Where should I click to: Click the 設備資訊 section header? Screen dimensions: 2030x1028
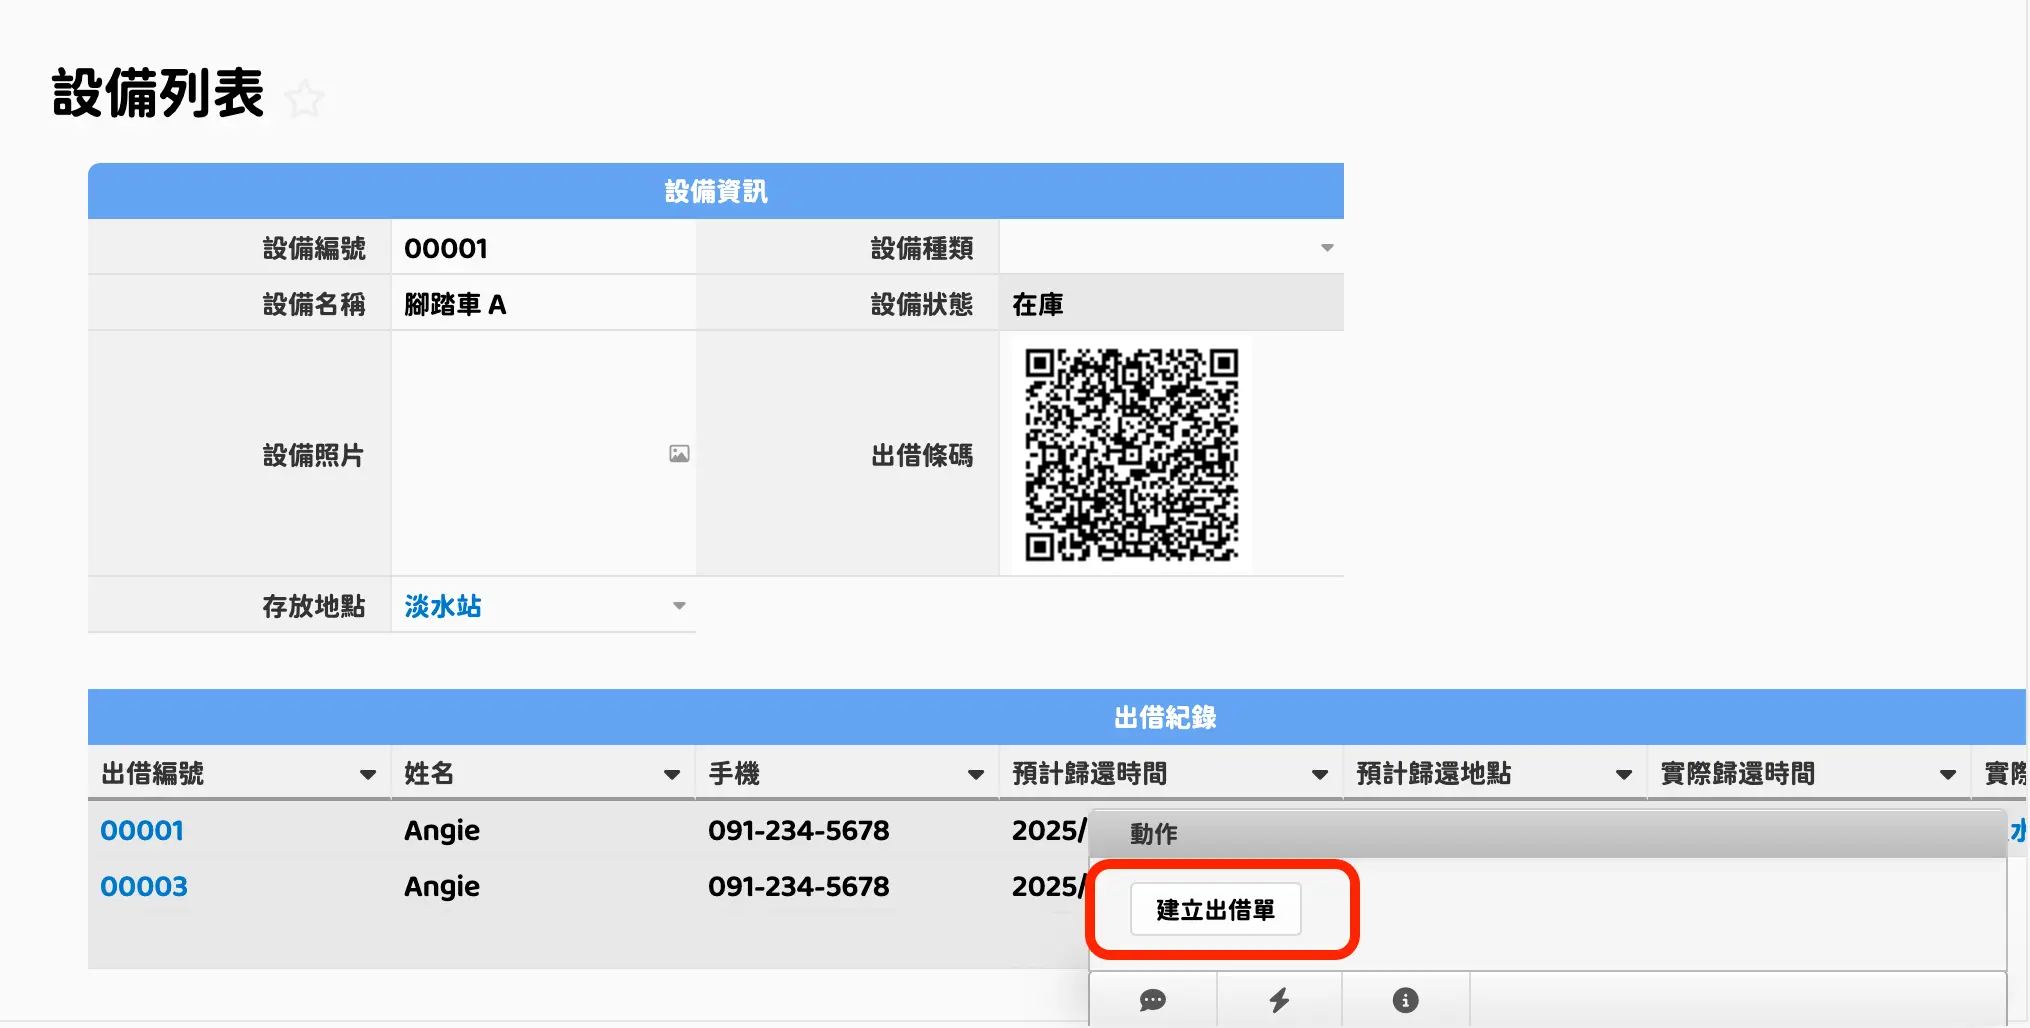(x=716, y=191)
